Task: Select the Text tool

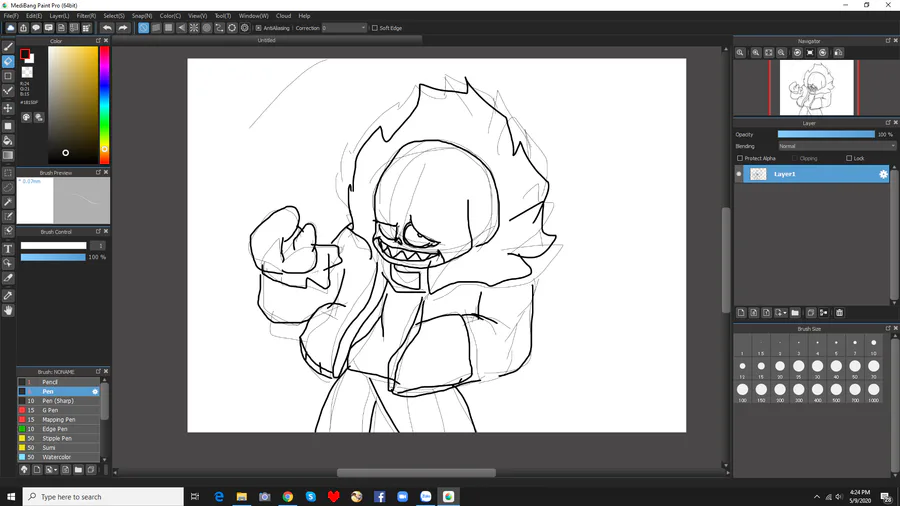Action: pos(8,249)
